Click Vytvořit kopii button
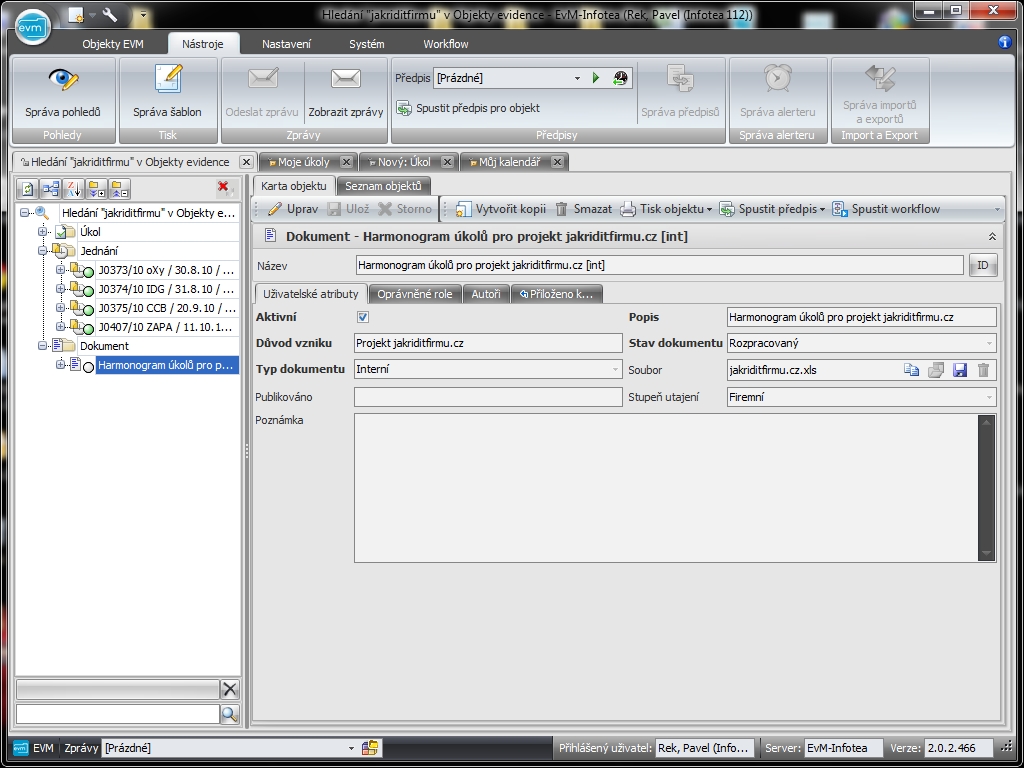This screenshot has height=768, width=1024. click(501, 209)
